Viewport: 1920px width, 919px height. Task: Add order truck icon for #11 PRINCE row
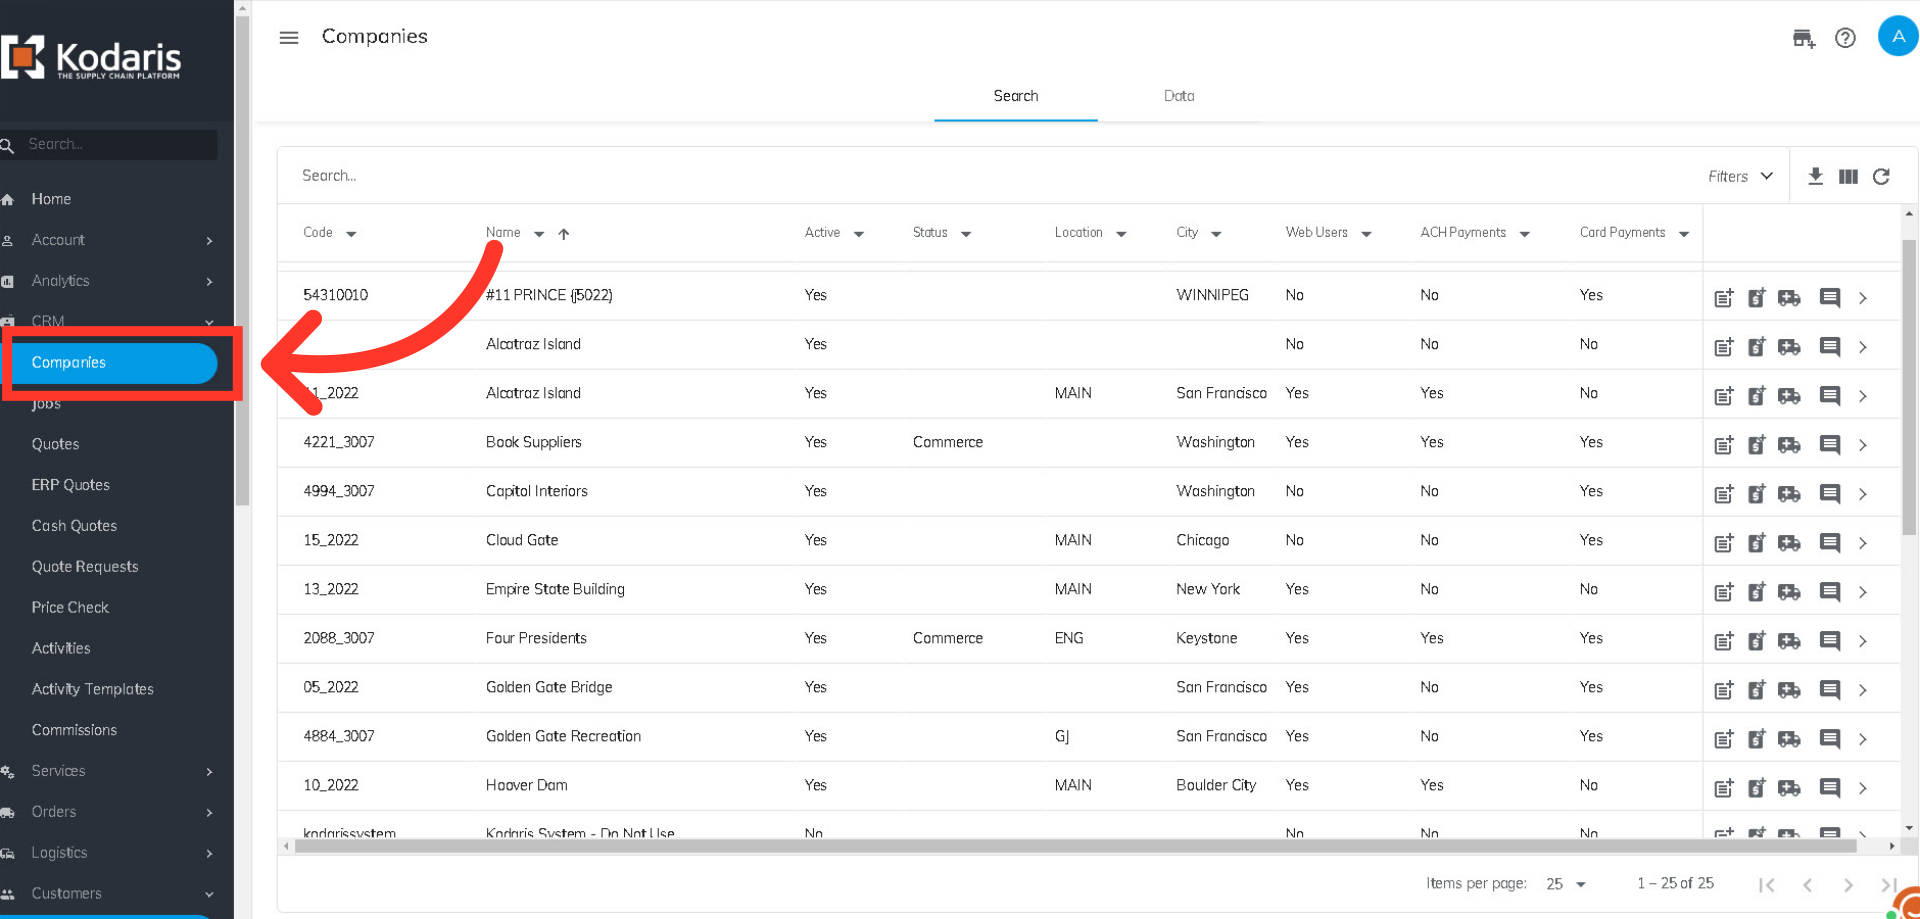coord(1789,297)
